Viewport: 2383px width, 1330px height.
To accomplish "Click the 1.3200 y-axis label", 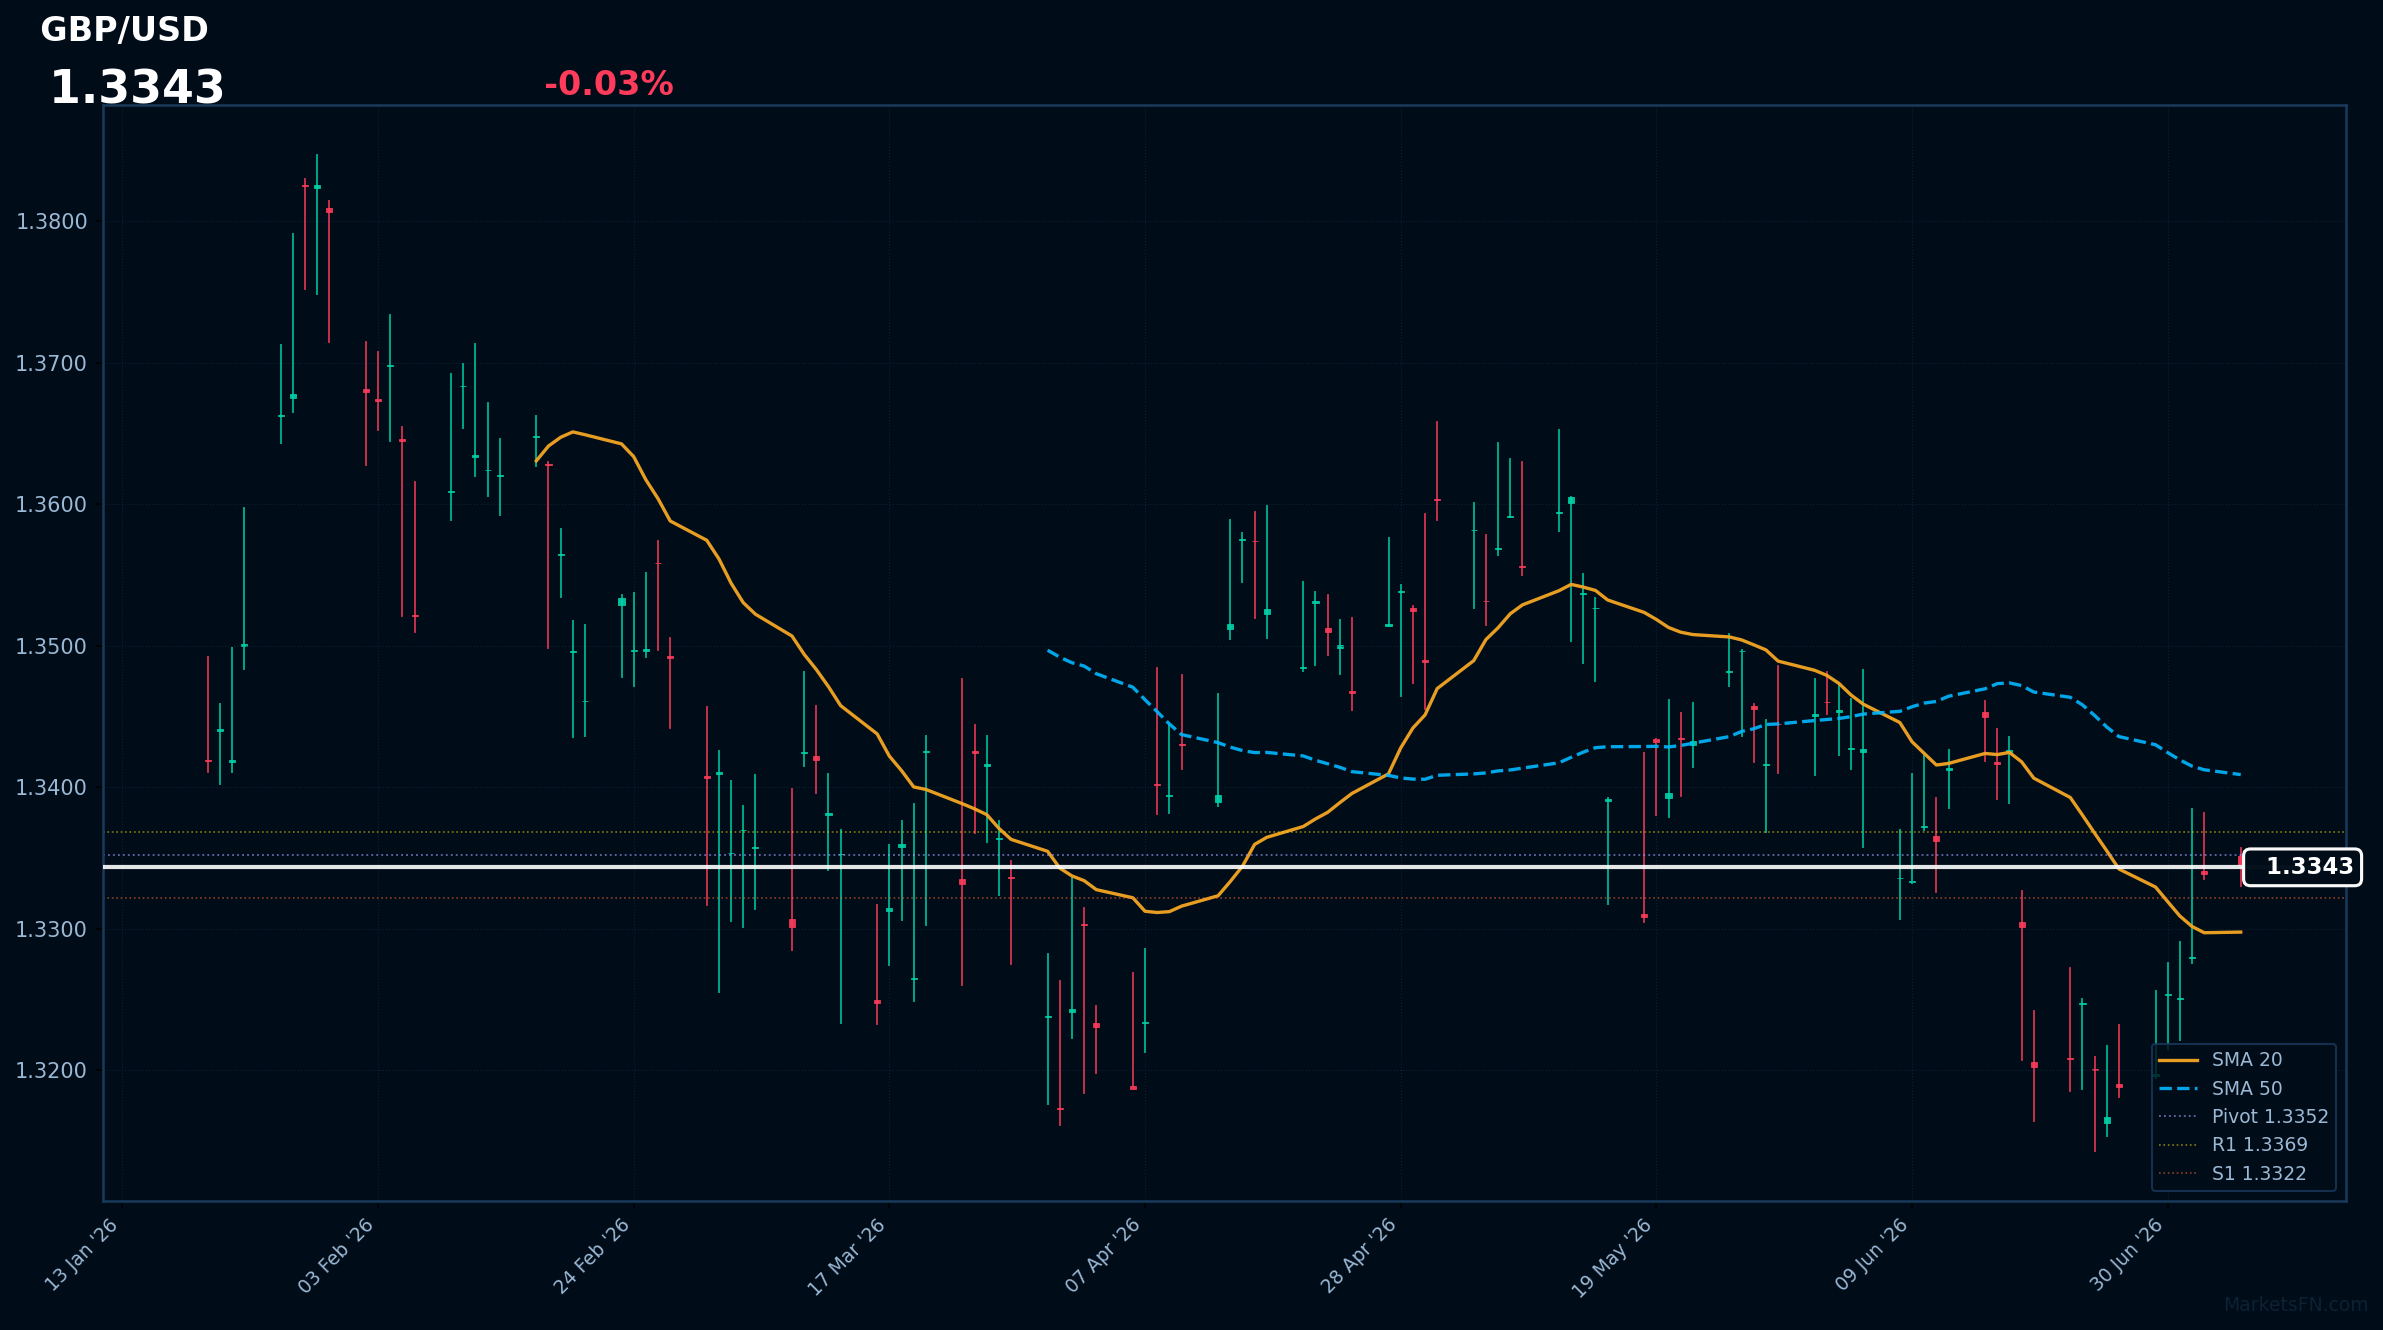I will coord(51,1071).
